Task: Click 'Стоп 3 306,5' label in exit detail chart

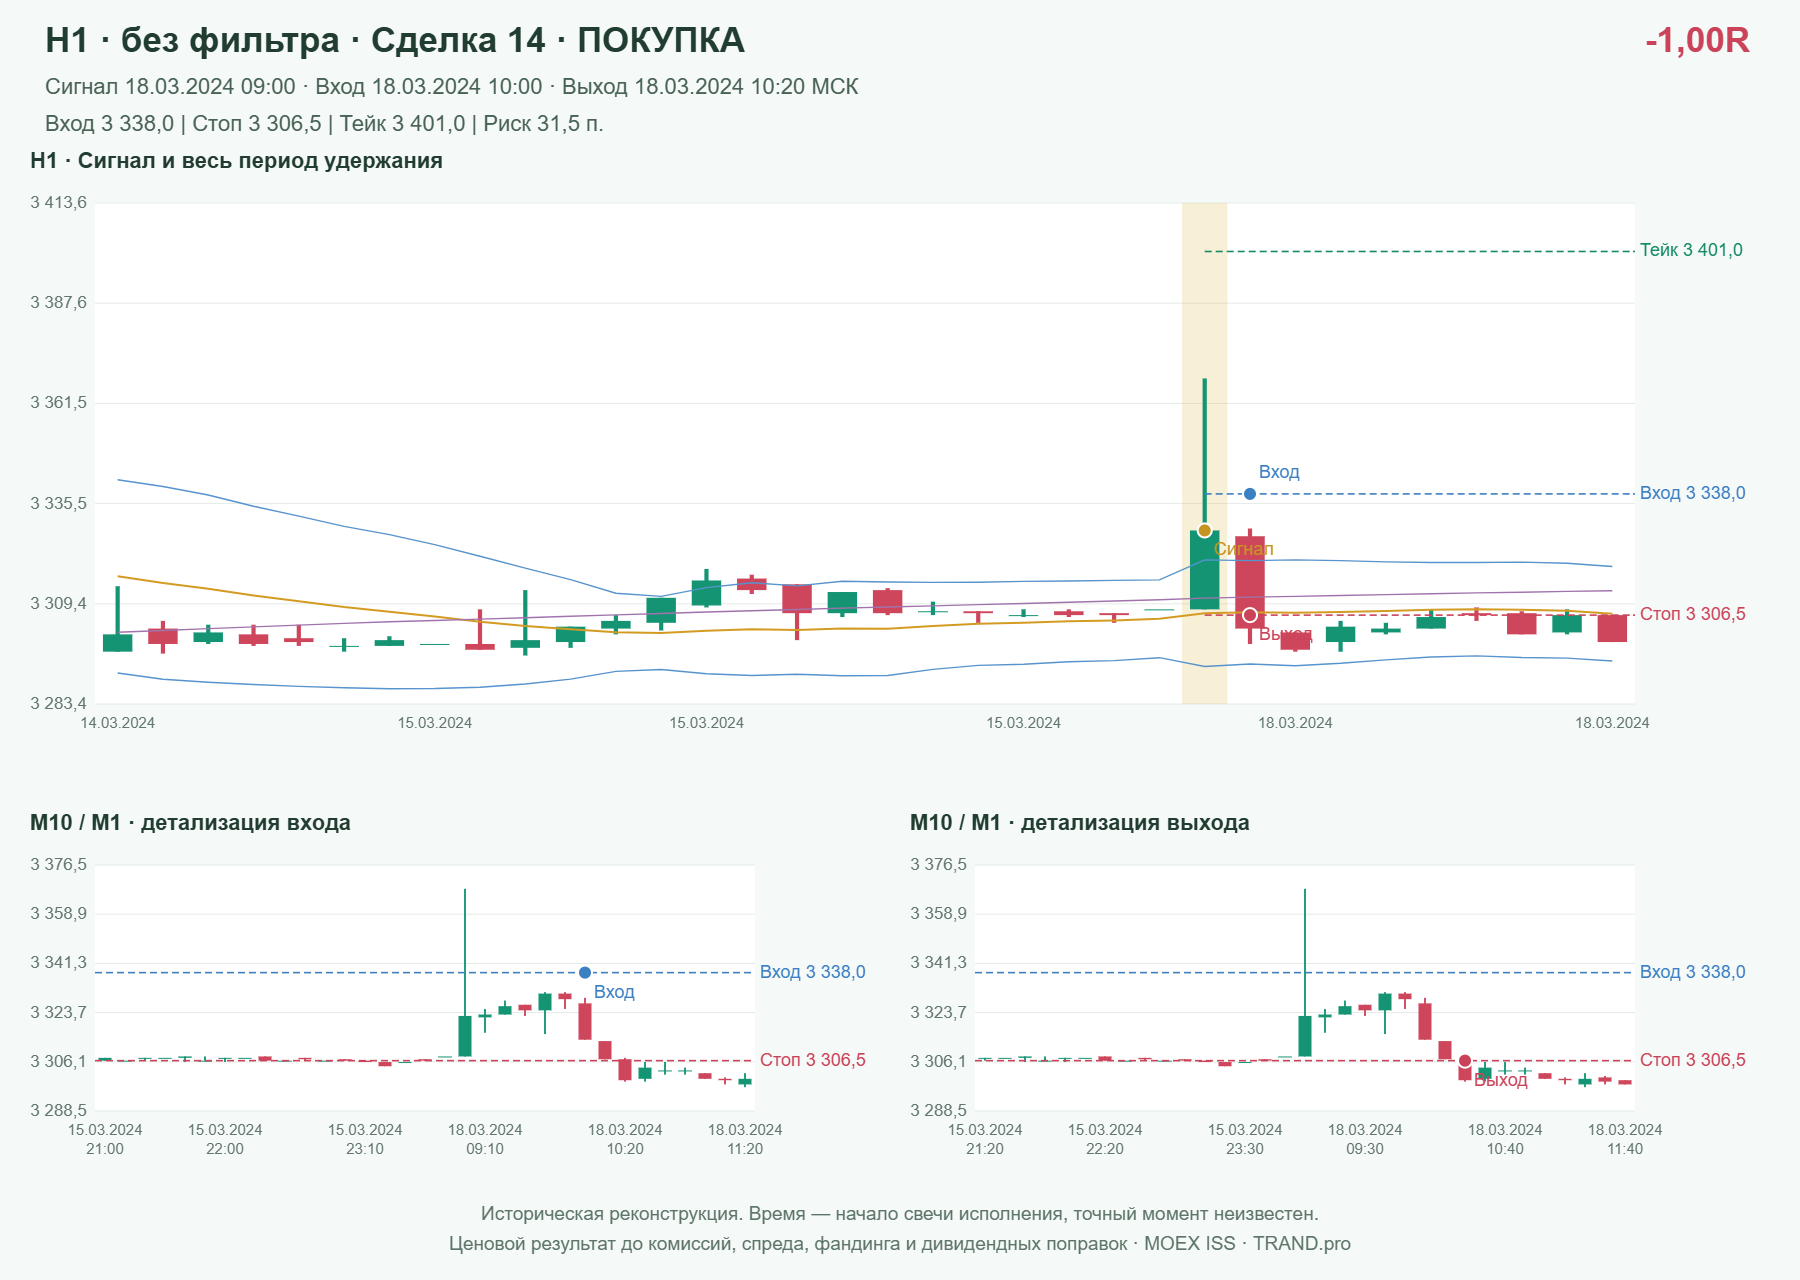Action: tap(1692, 1060)
